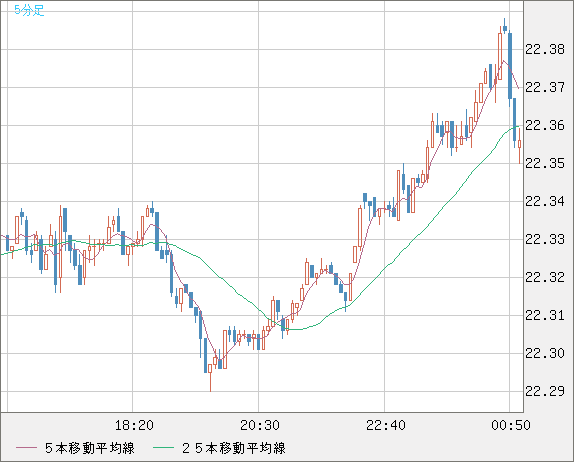
Task: Click the purple 5-period average legend line
Action: (x=26, y=448)
